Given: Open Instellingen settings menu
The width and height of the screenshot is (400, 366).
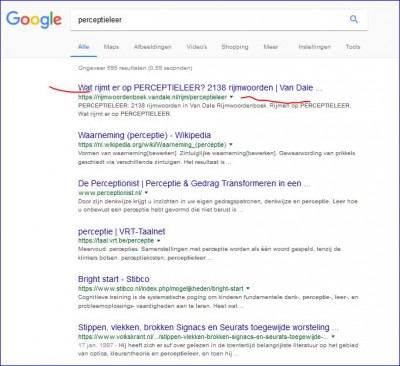Looking at the screenshot, I should tap(314, 47).
